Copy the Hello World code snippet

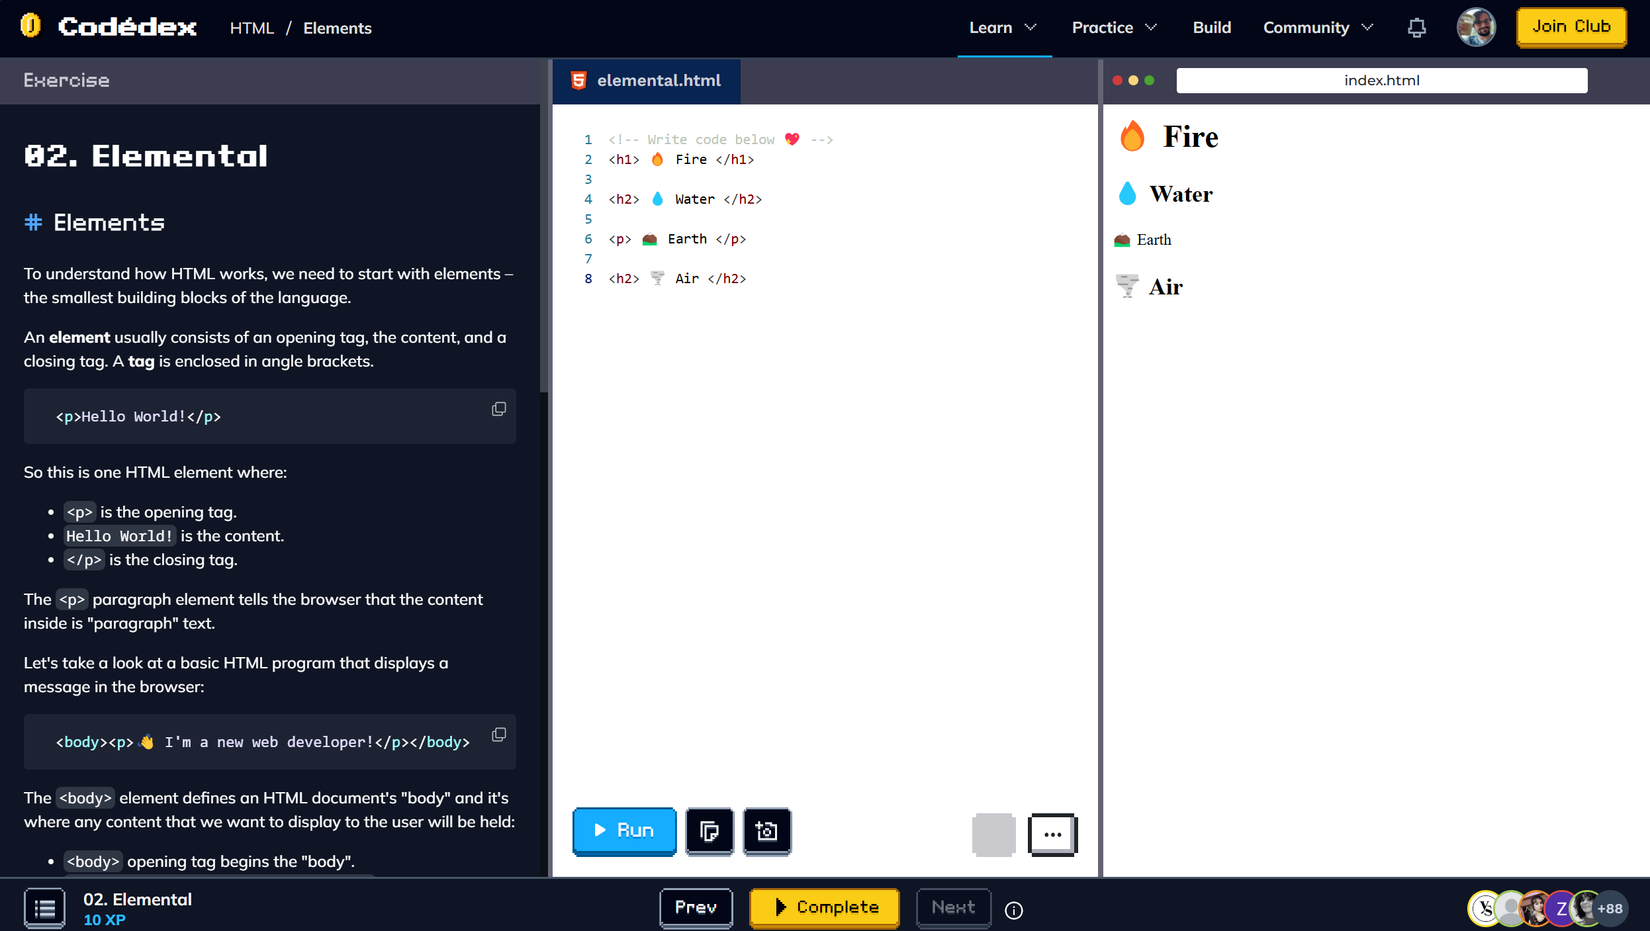pos(498,408)
